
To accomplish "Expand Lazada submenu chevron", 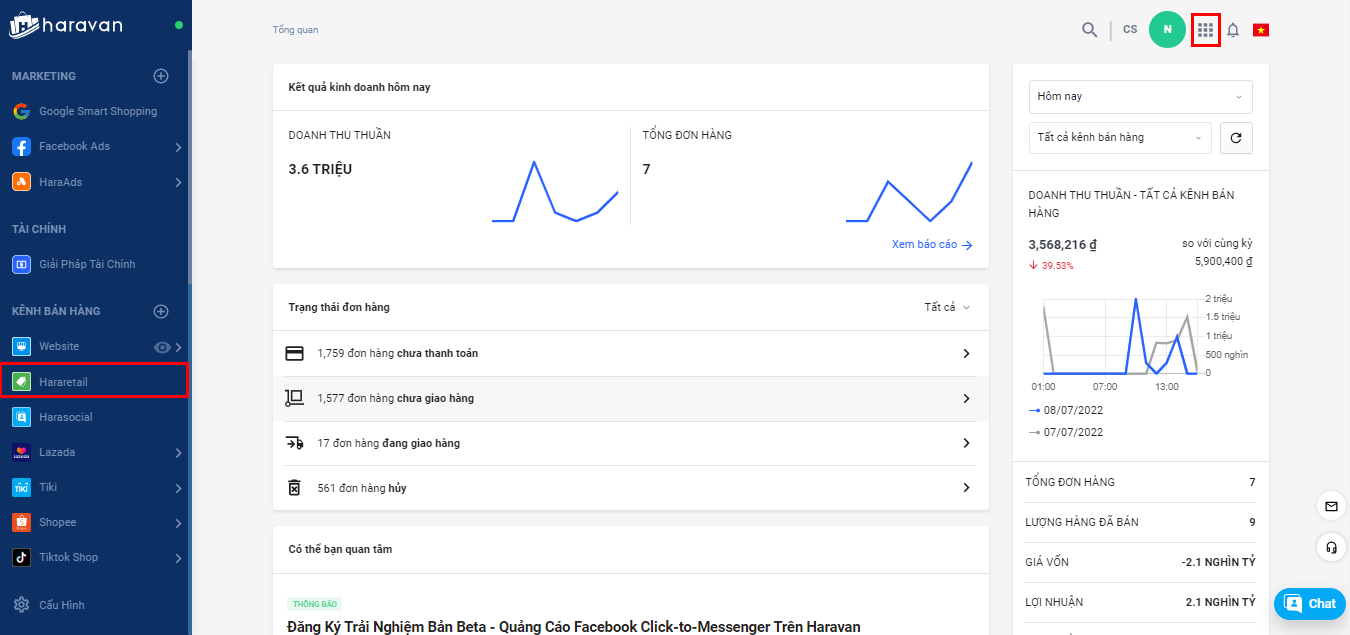I will 178,453.
